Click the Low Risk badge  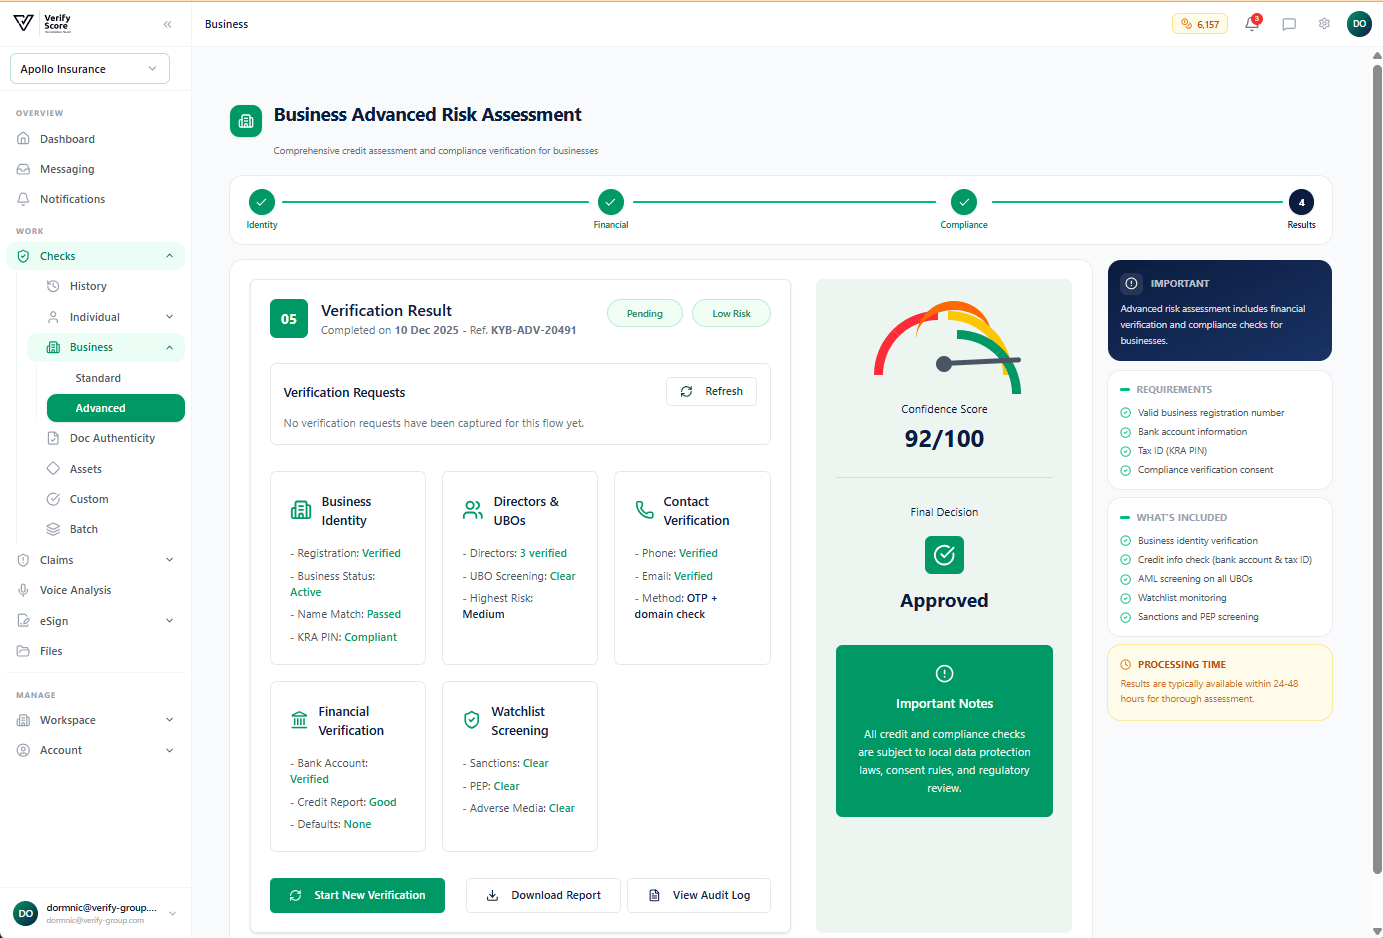point(731,313)
